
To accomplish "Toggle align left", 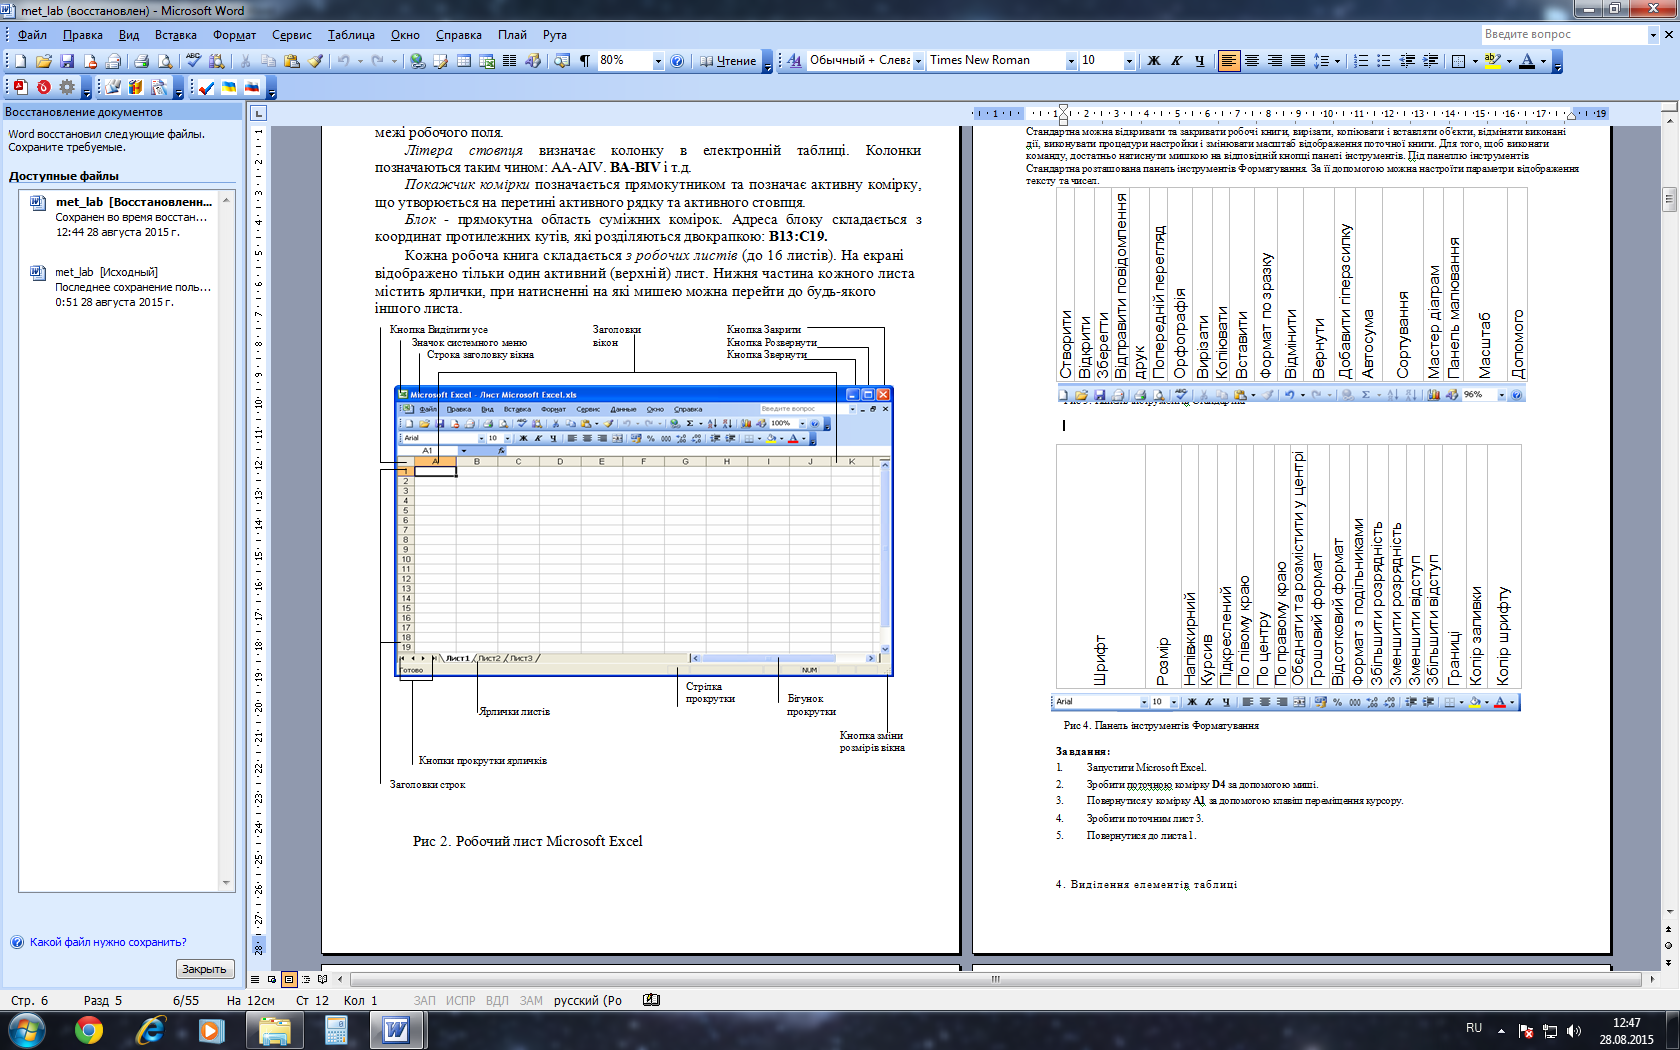I will tap(1229, 61).
